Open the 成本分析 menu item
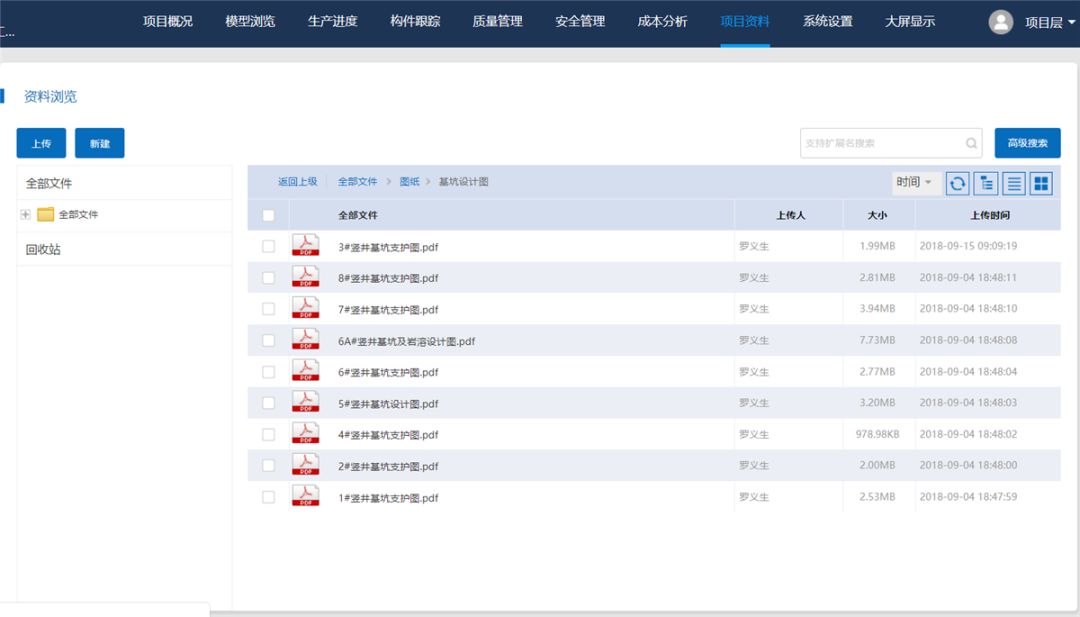 pyautogui.click(x=660, y=20)
